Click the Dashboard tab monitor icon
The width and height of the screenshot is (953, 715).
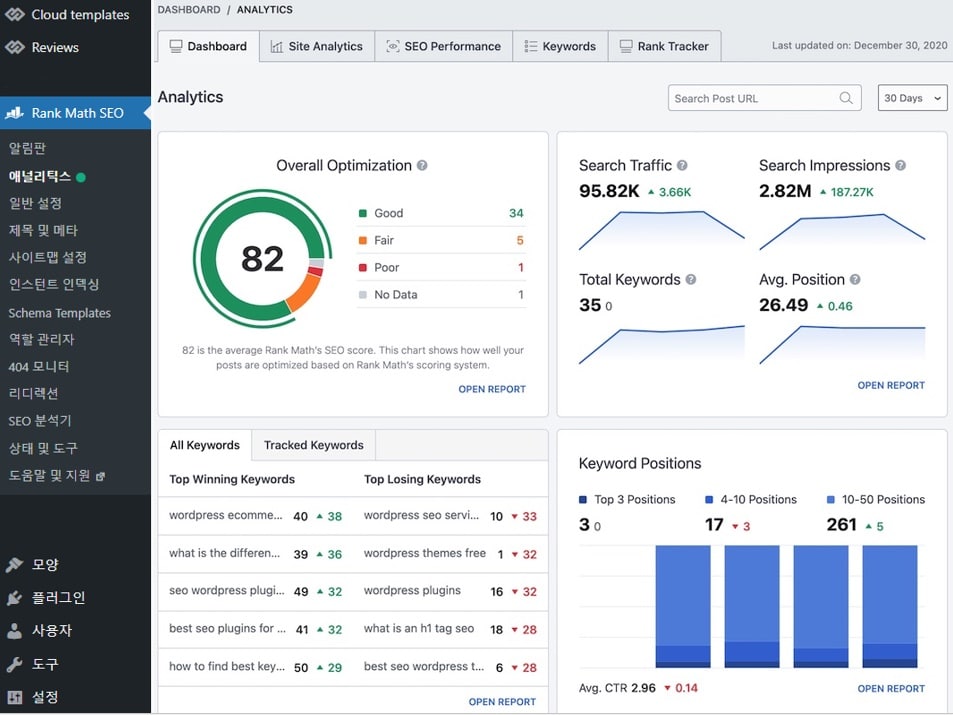(x=176, y=46)
